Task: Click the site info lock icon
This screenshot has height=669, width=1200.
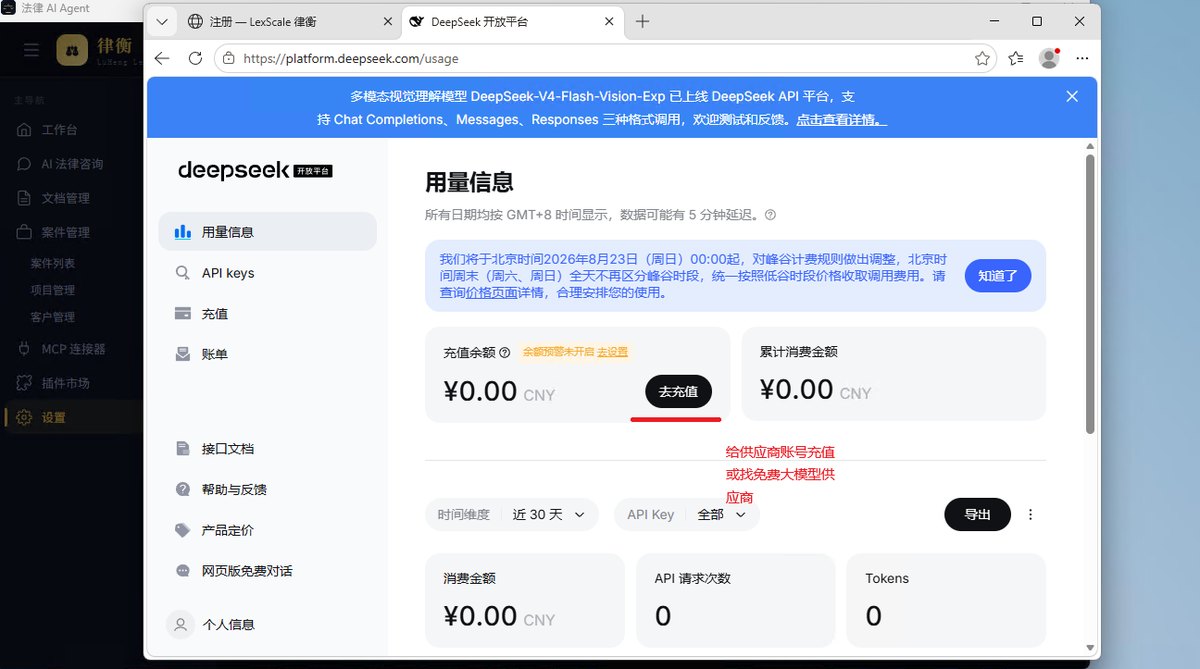Action: [229, 59]
